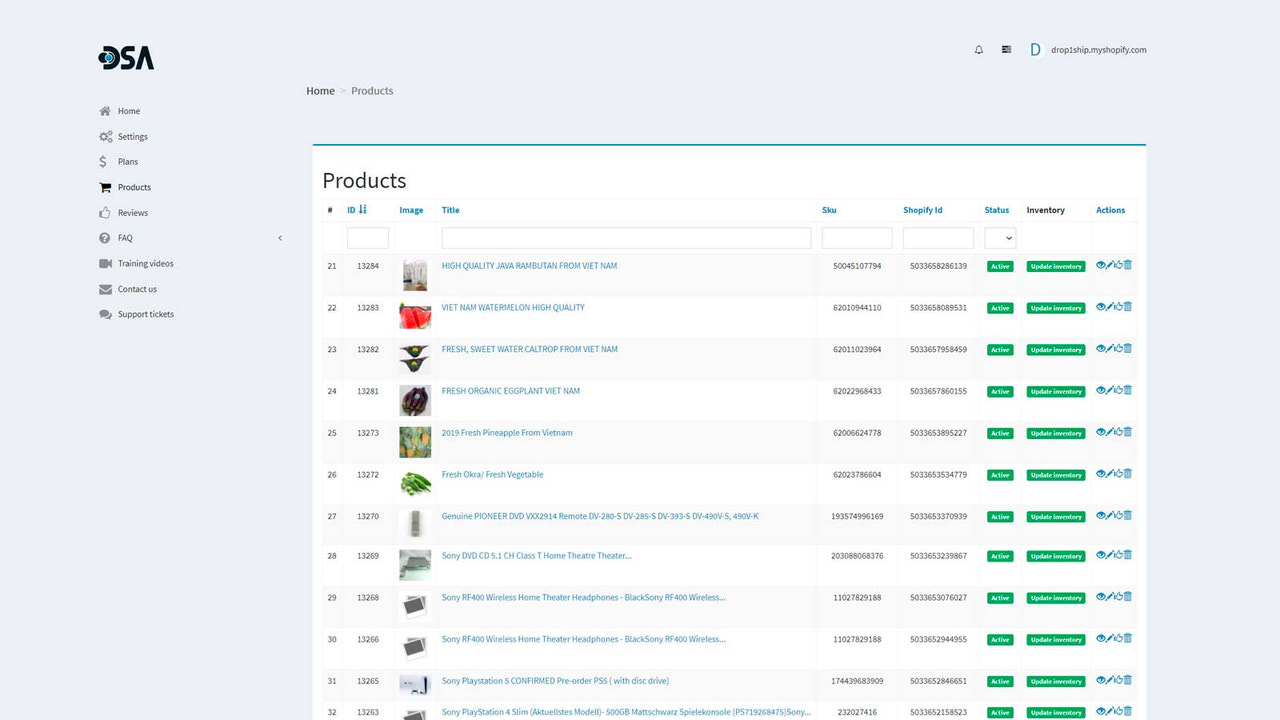The image size is (1280, 720).
Task: Open the FAQ section from the sidebar
Action: click(x=125, y=238)
